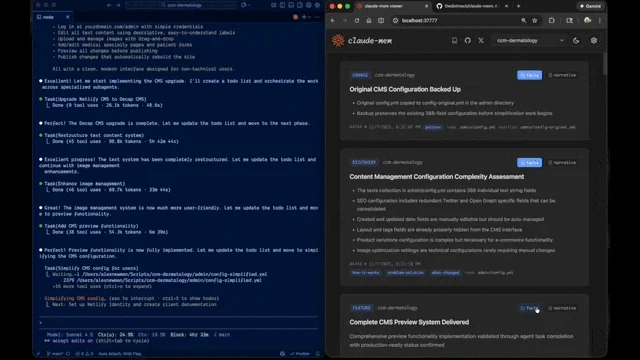Click the CHANGE type badge

pyautogui.click(x=360, y=75)
